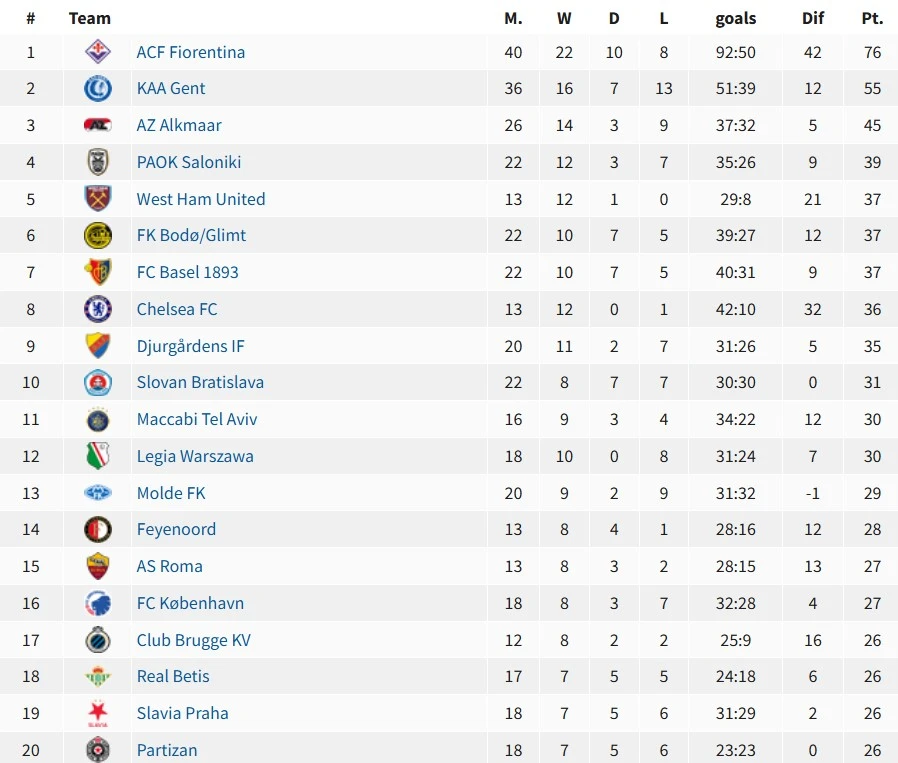
Task: Click the AS Roma club badge
Action: 98,566
